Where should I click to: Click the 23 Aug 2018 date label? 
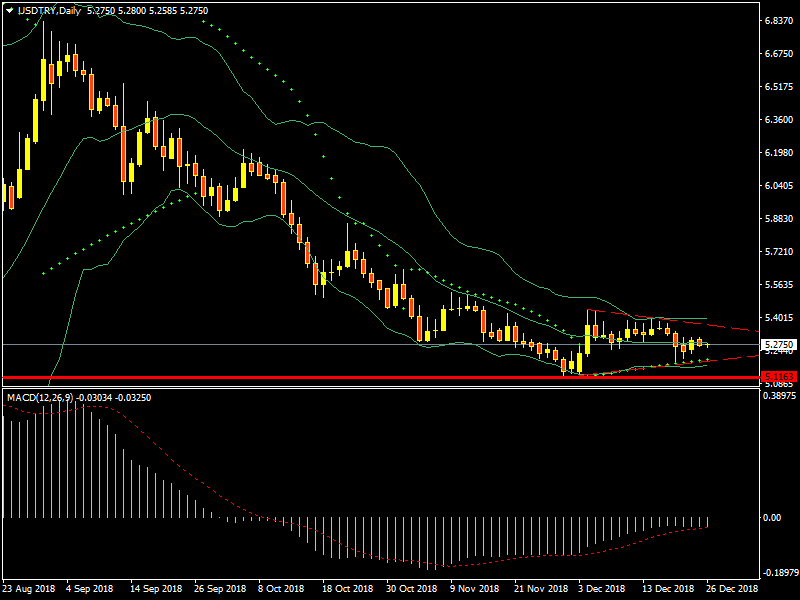(x=28, y=589)
